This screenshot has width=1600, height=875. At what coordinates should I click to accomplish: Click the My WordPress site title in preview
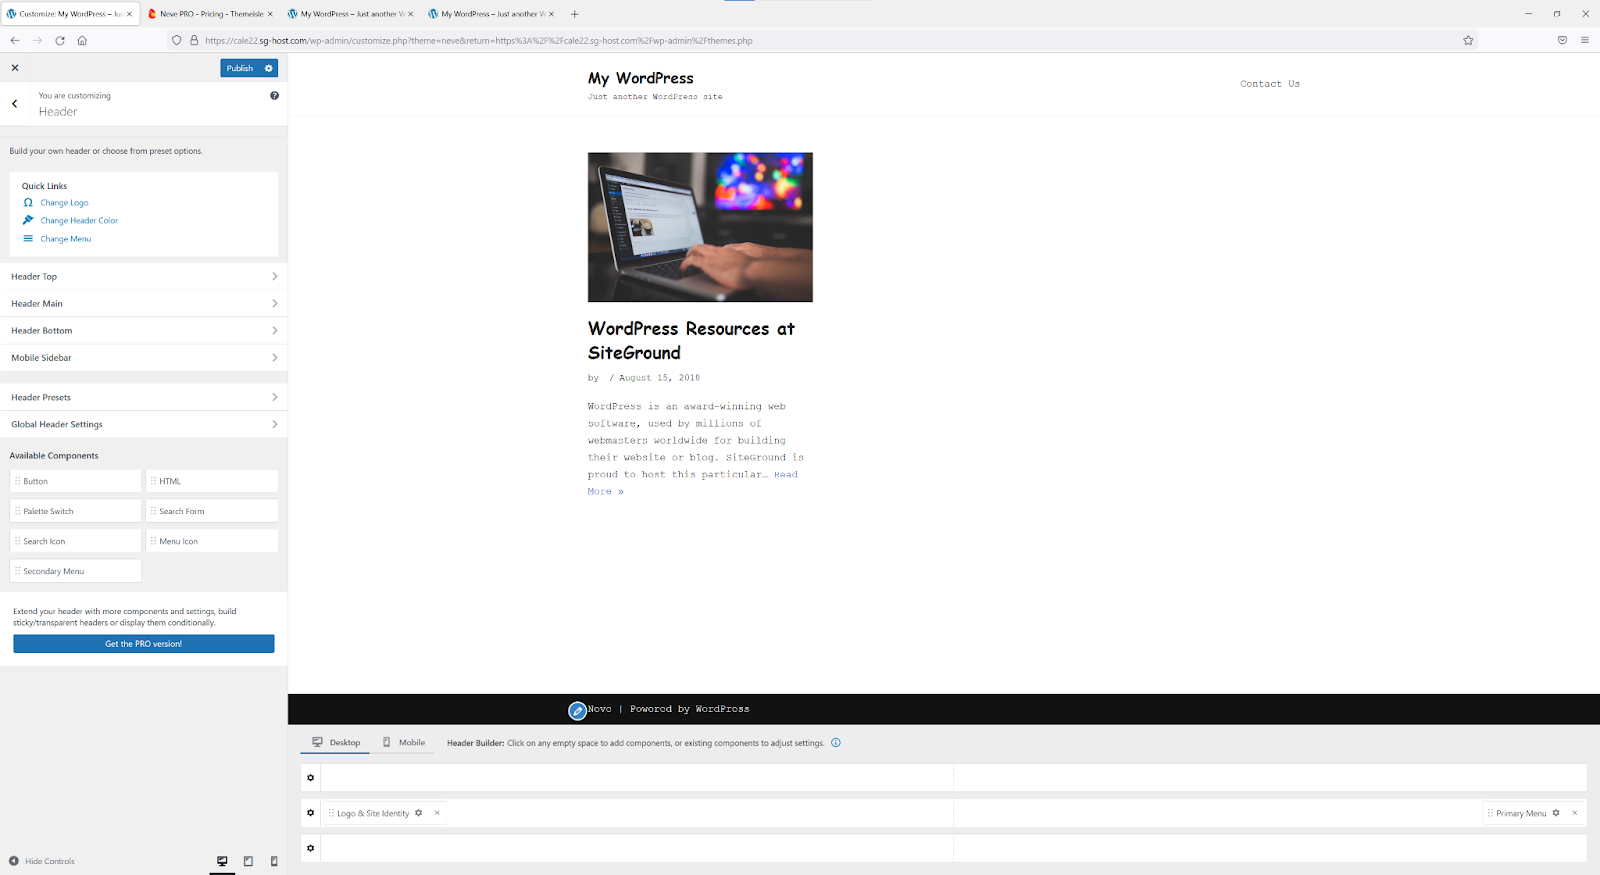point(641,78)
